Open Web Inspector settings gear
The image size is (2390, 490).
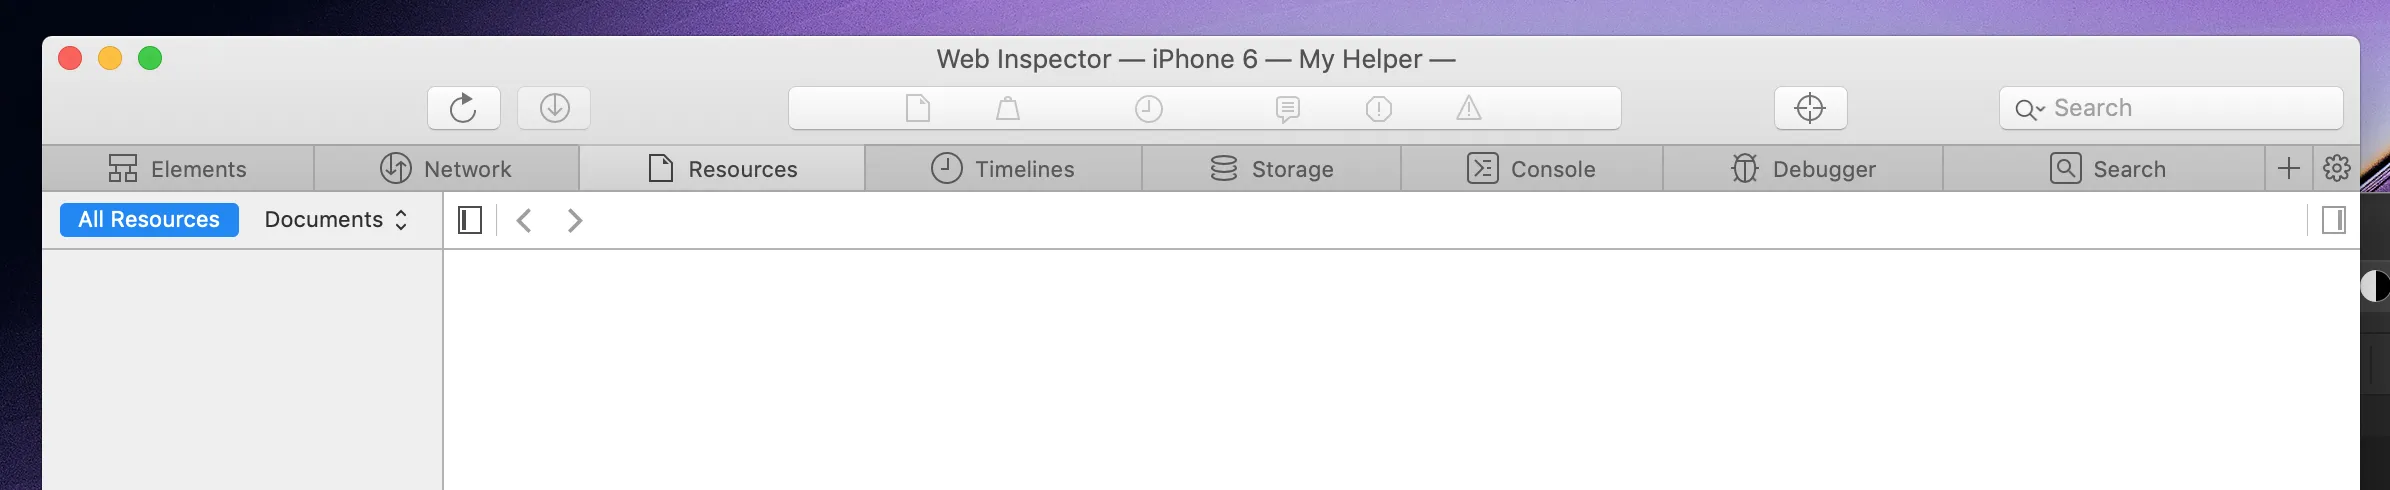tap(2336, 168)
